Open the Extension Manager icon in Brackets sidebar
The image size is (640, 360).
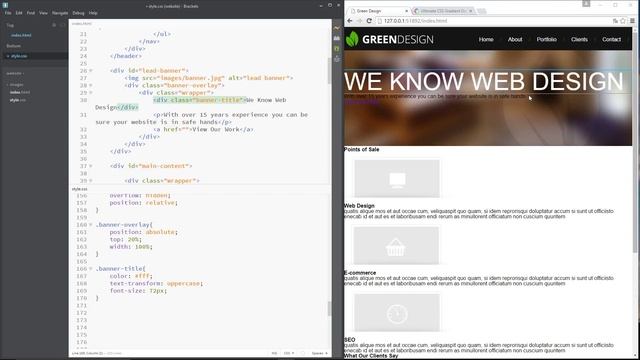click(337, 38)
